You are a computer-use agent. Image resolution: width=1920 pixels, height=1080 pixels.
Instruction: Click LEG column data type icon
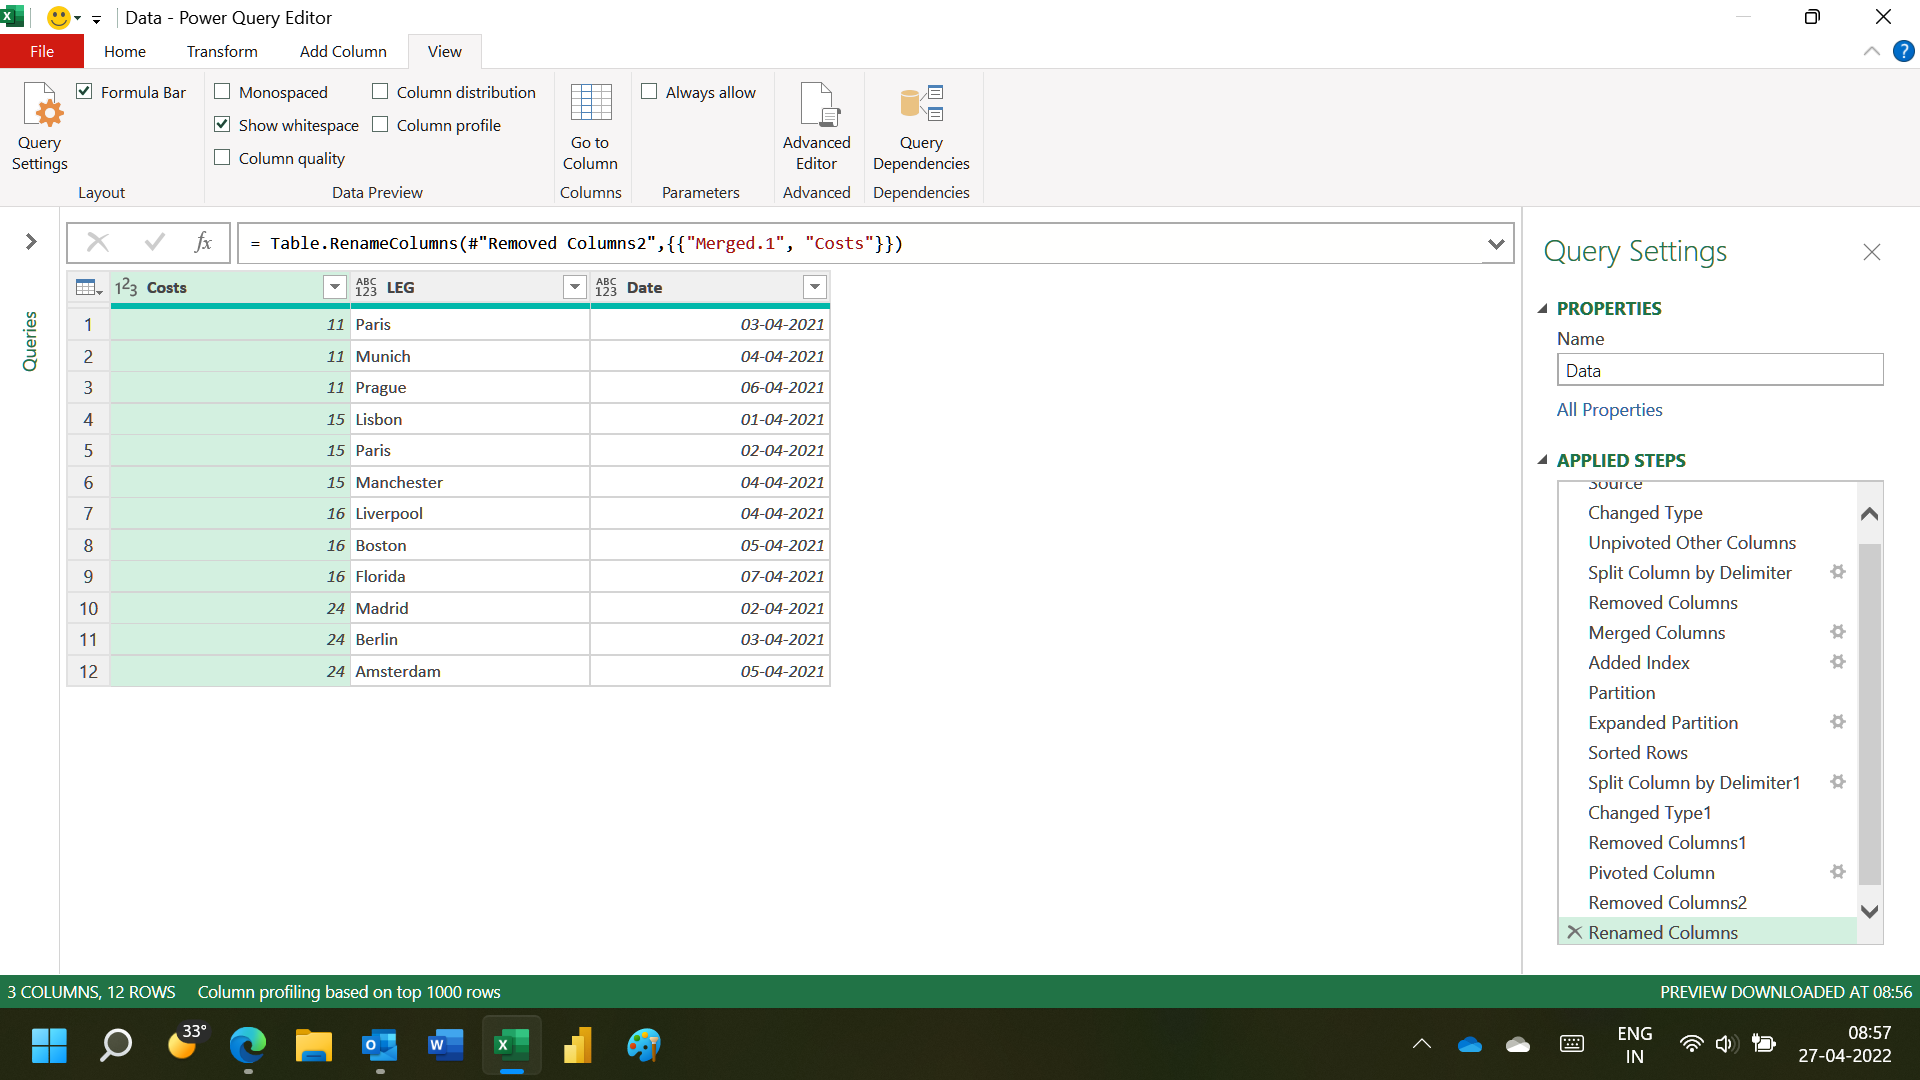point(366,288)
